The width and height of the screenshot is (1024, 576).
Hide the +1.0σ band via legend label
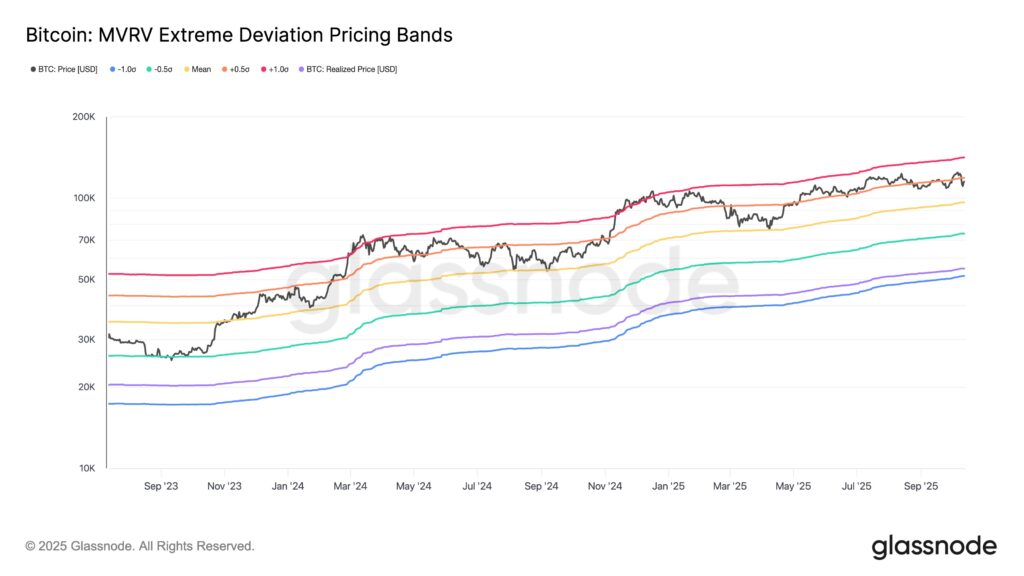[x=279, y=69]
